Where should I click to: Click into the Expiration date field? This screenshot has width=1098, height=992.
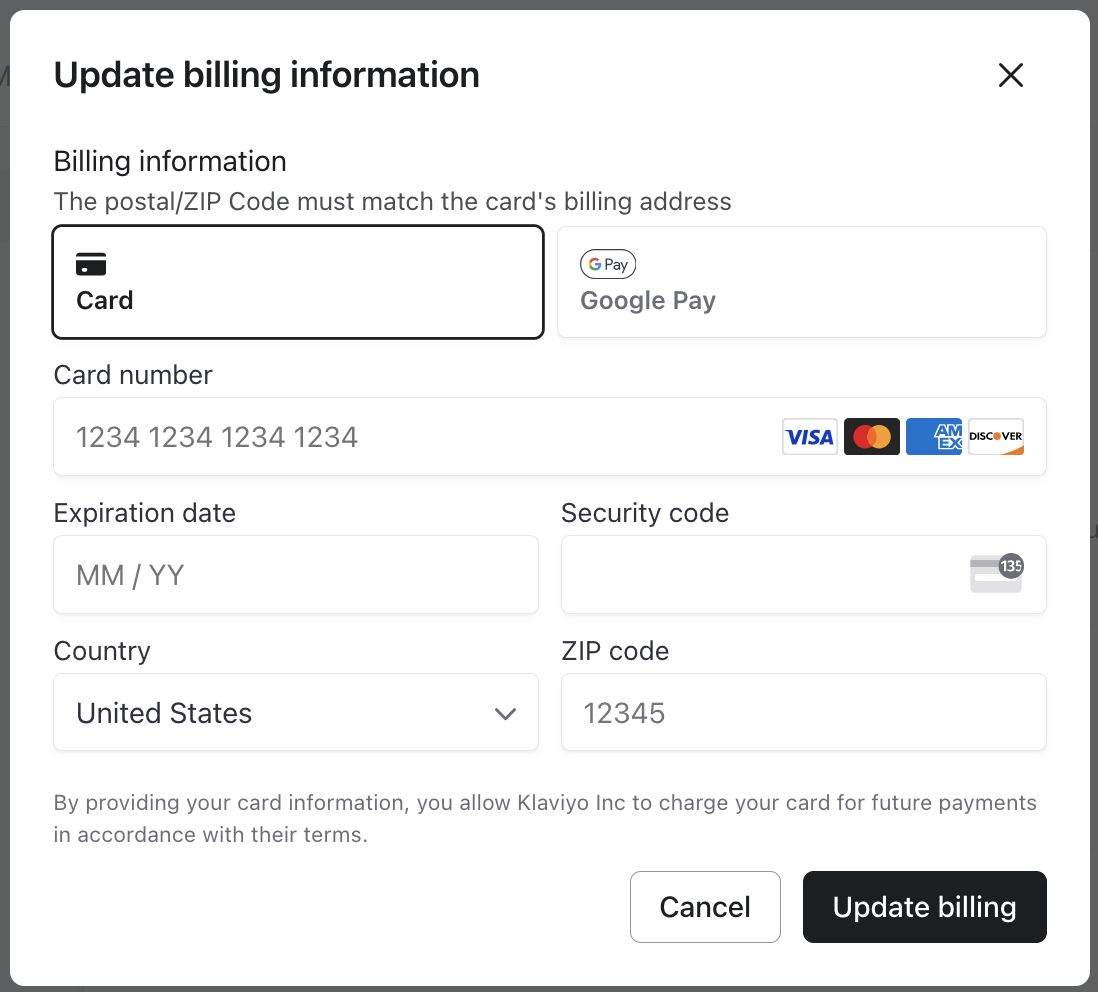[x=295, y=575]
